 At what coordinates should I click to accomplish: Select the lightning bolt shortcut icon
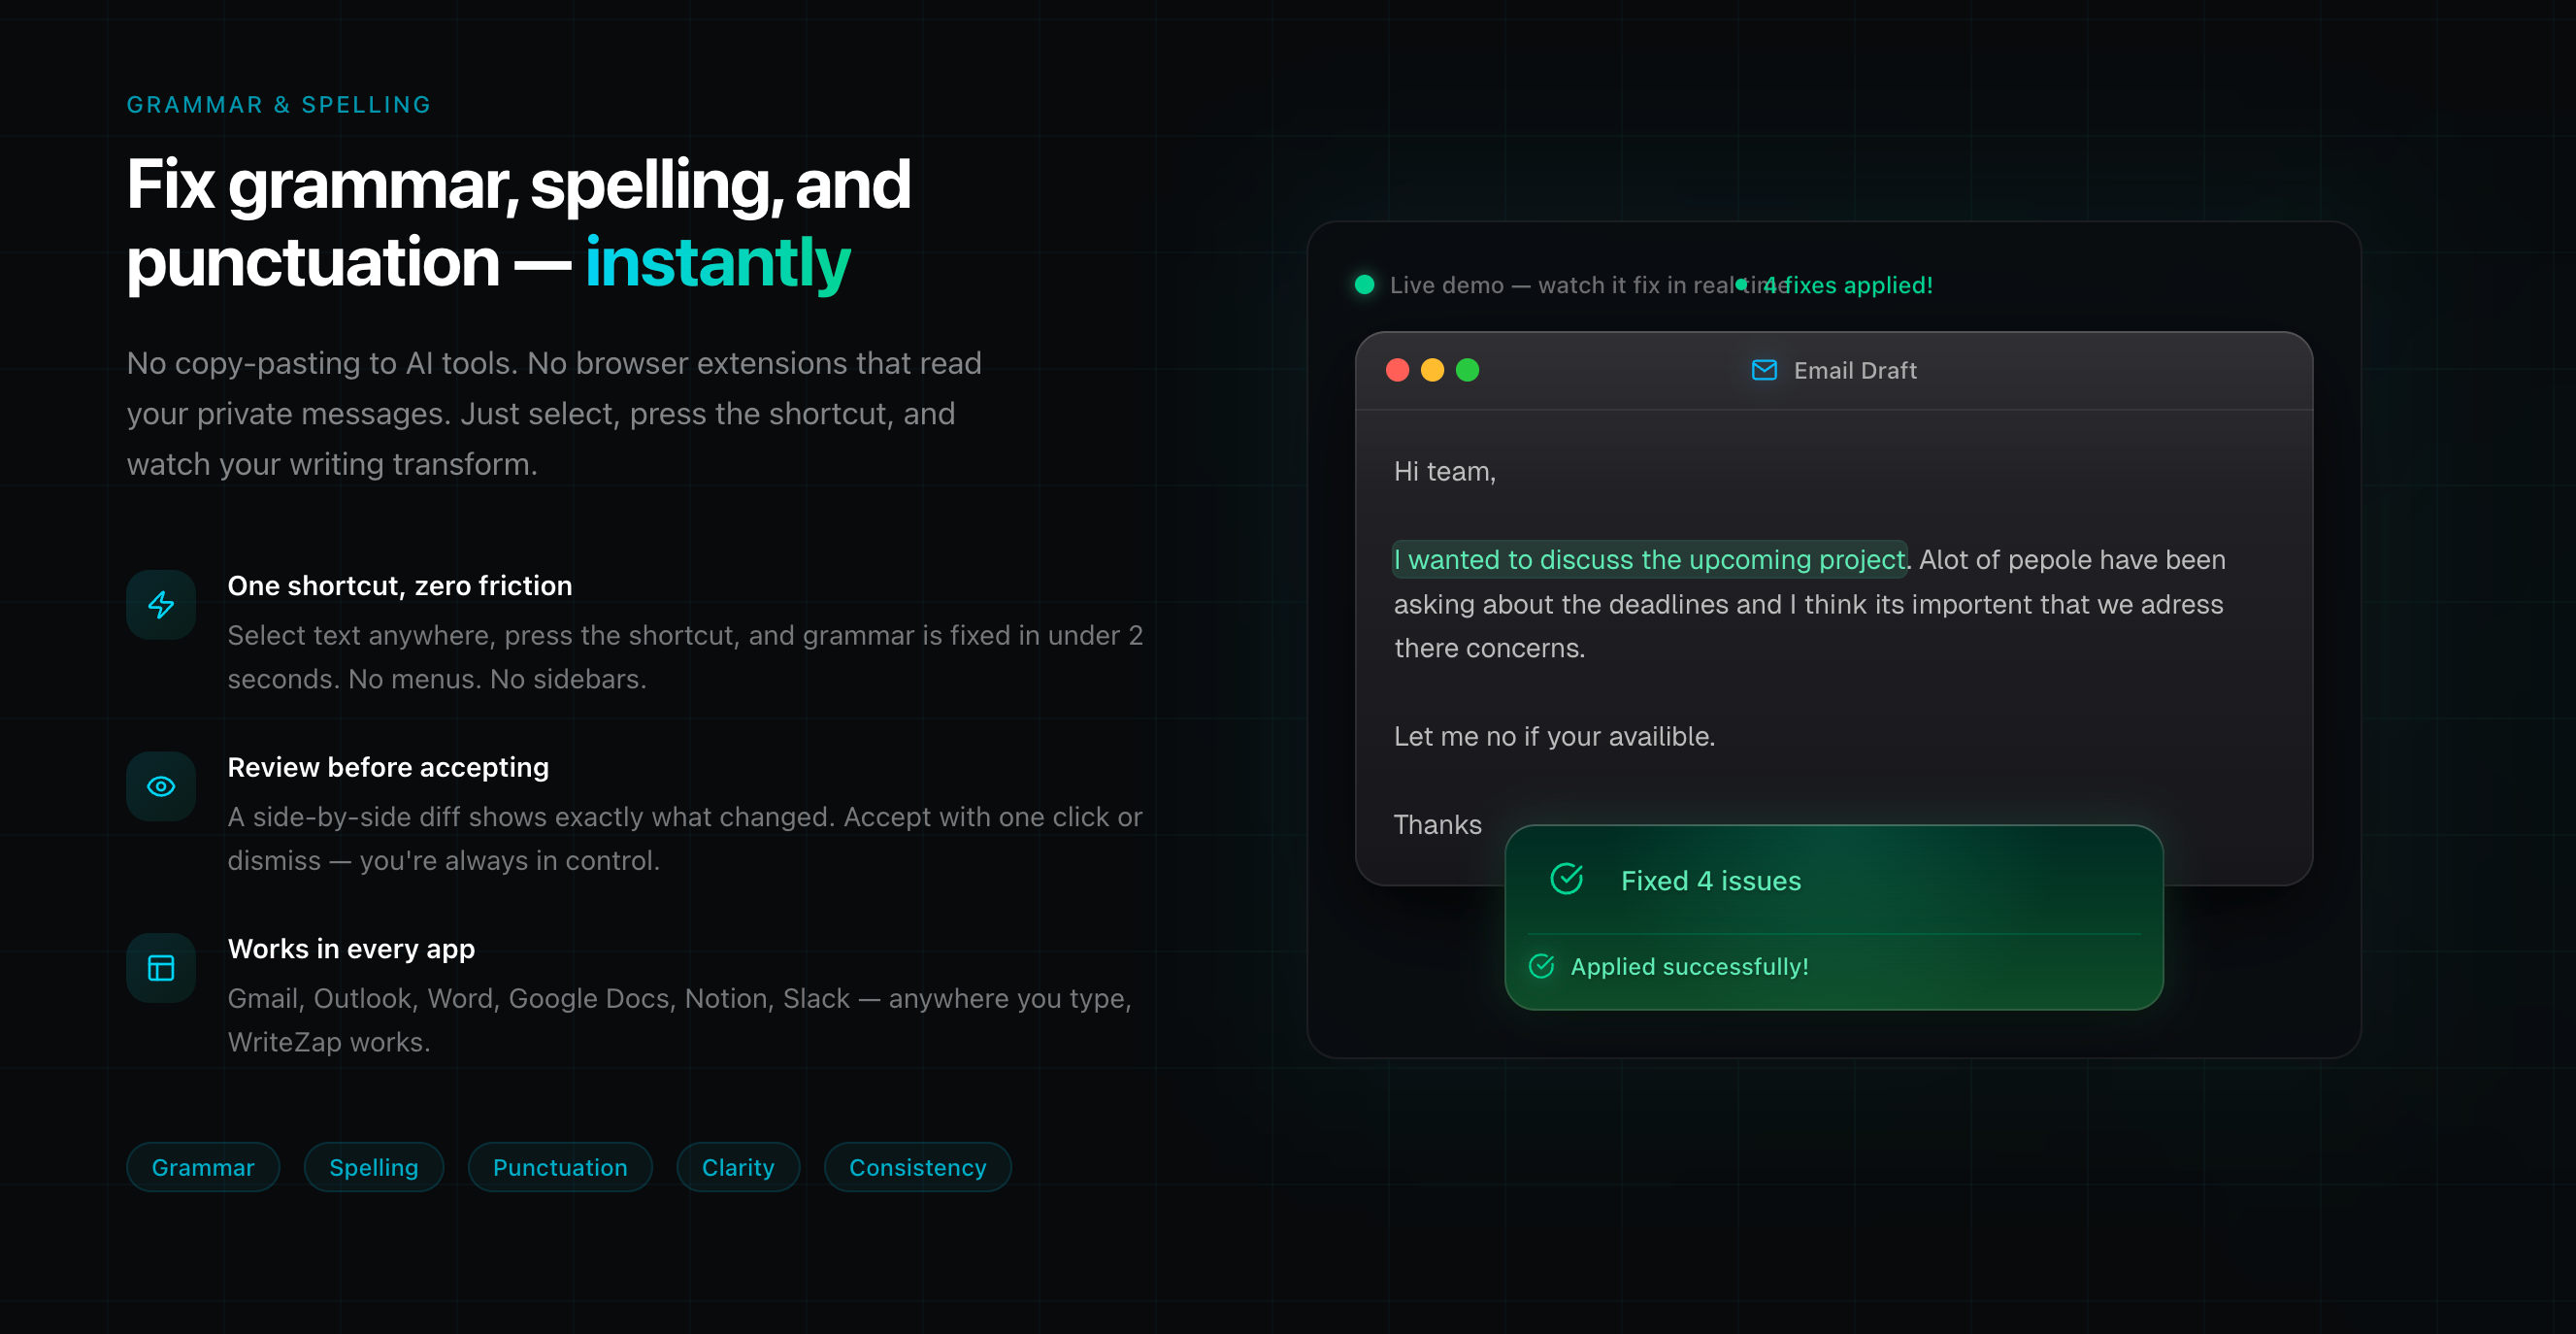160,605
